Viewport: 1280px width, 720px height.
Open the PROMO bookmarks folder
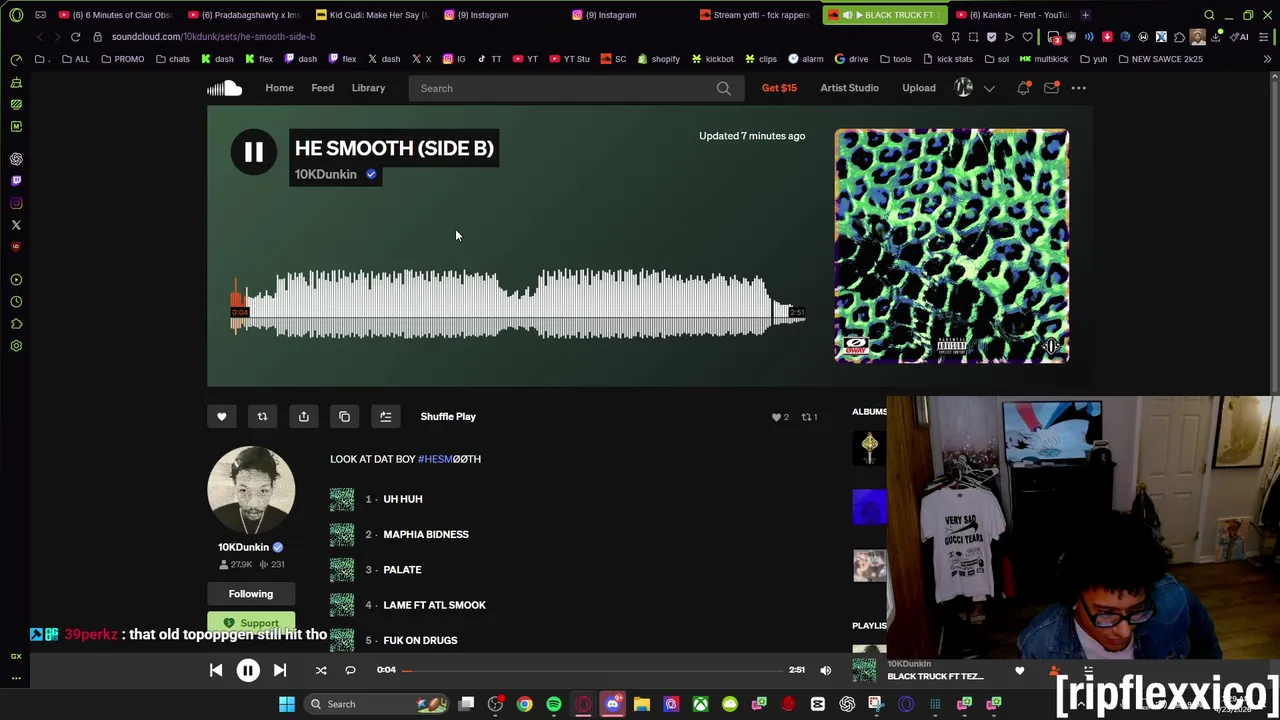pyautogui.click(x=122, y=59)
